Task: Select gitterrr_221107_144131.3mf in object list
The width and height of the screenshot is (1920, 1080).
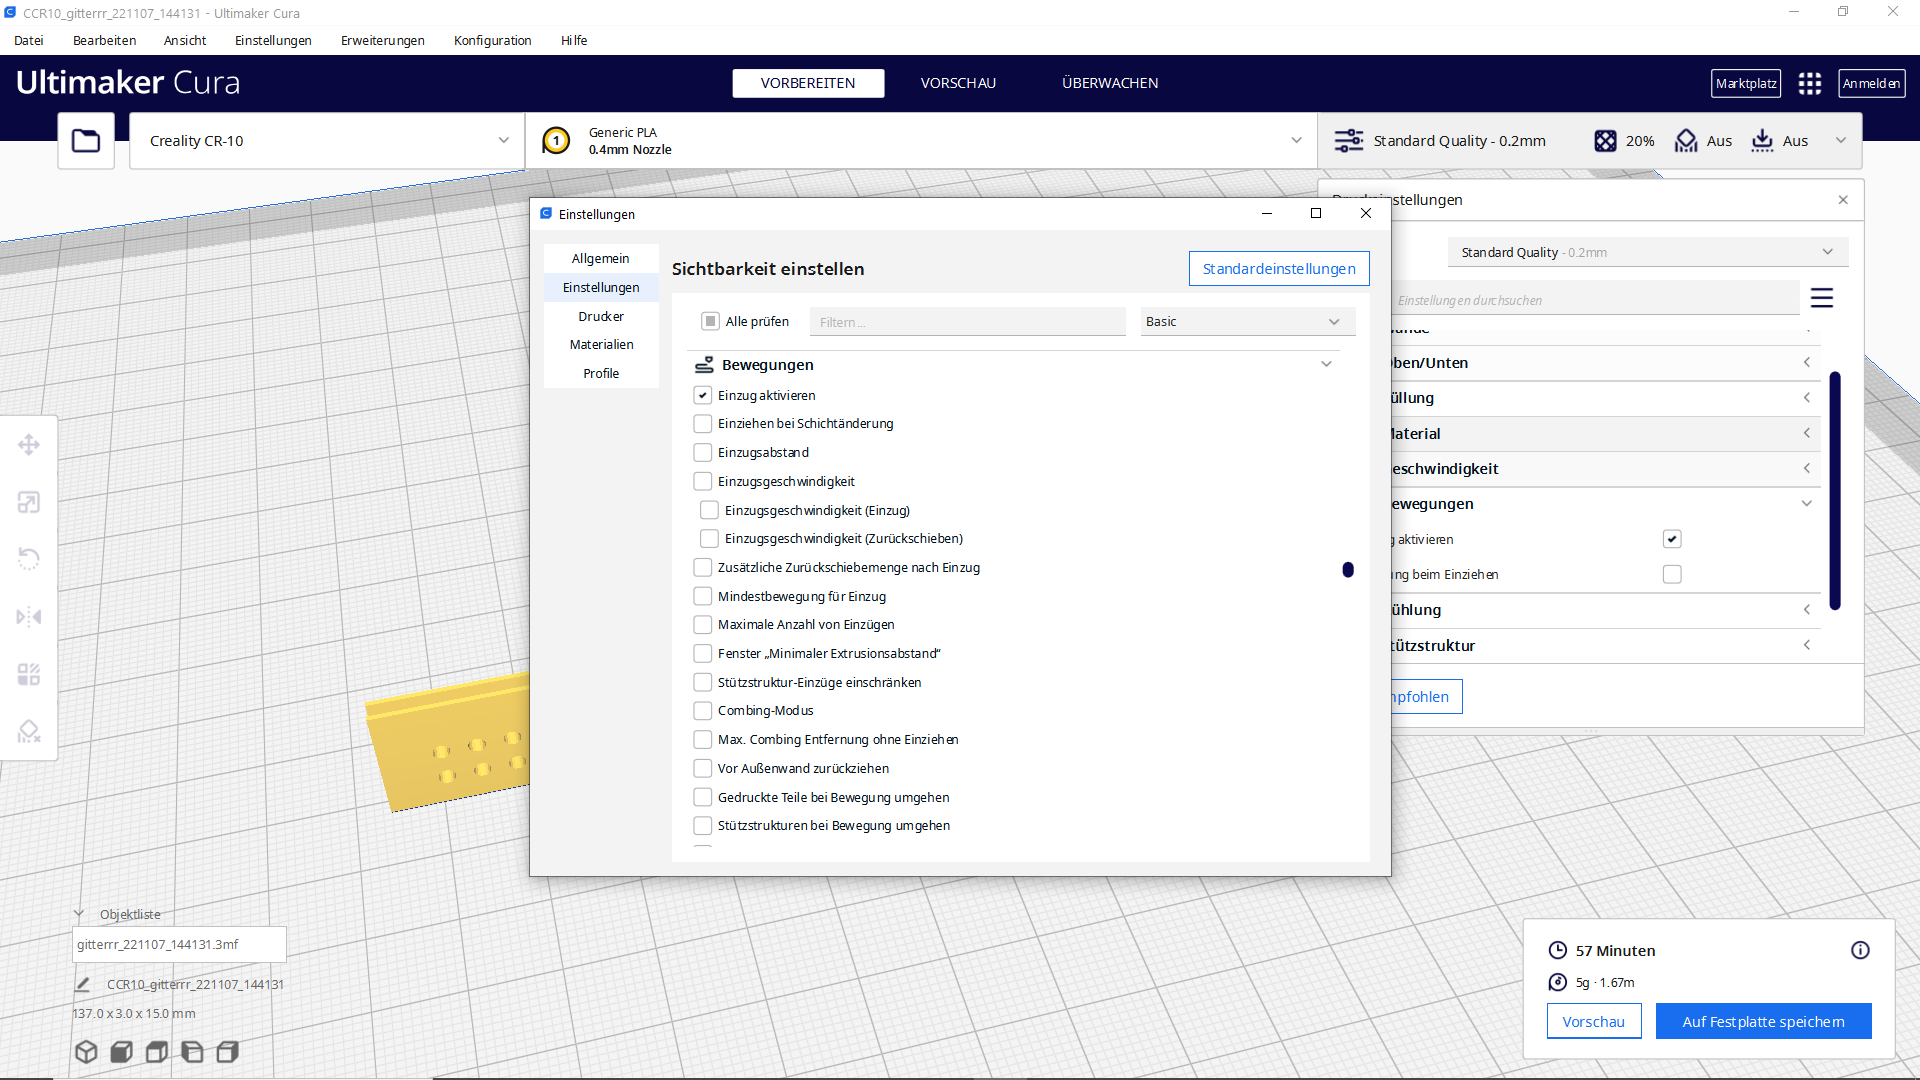Action: pos(179,944)
